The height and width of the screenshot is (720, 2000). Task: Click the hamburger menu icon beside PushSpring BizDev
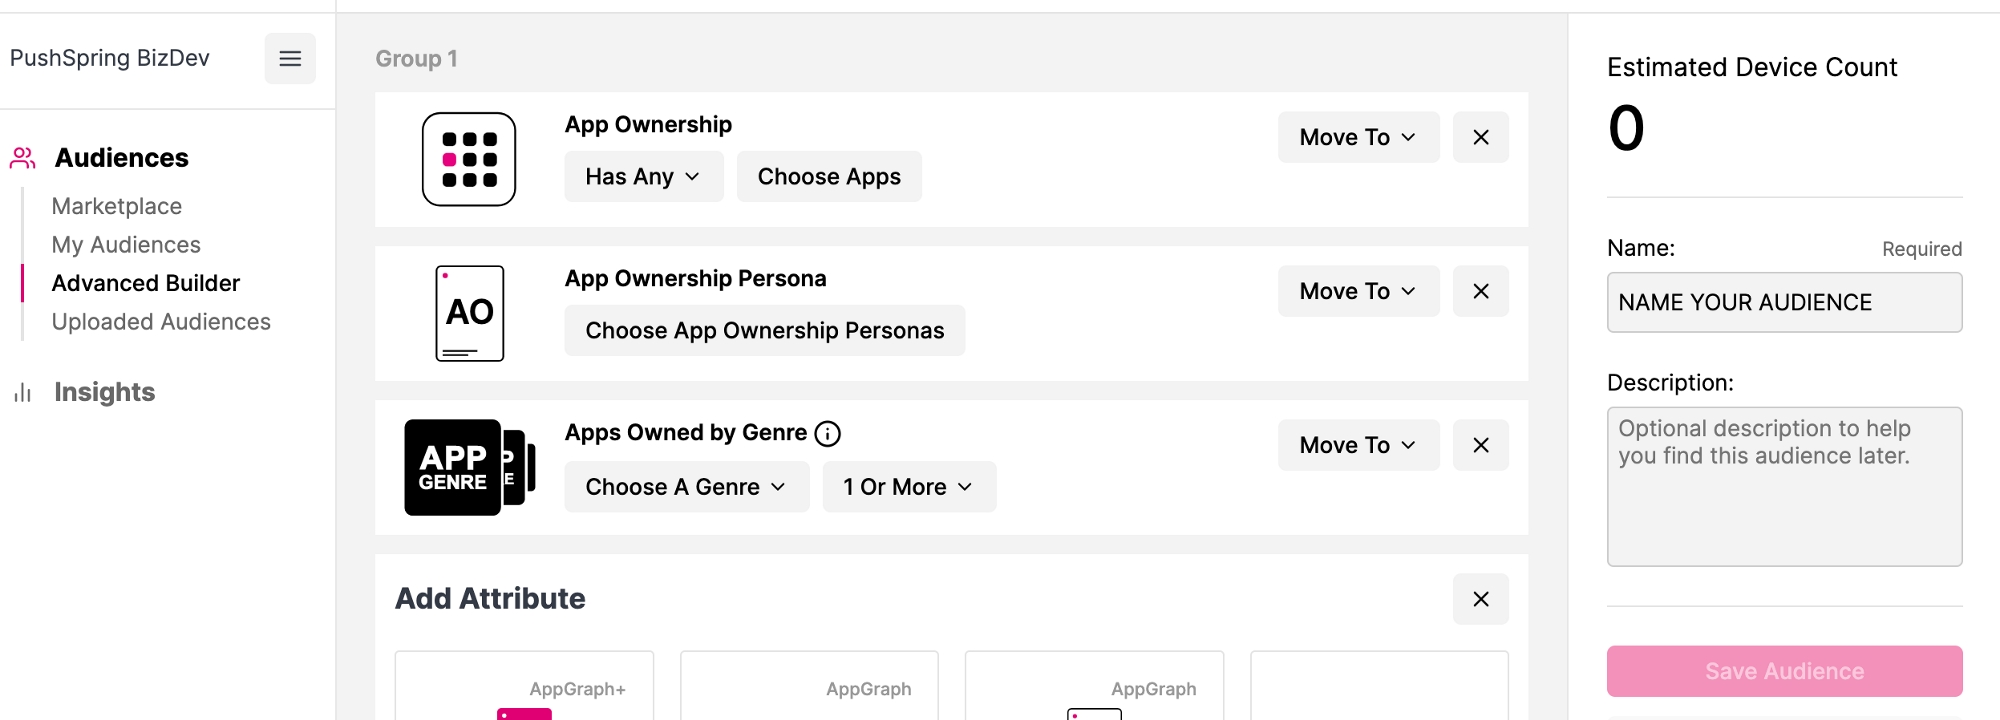click(290, 58)
